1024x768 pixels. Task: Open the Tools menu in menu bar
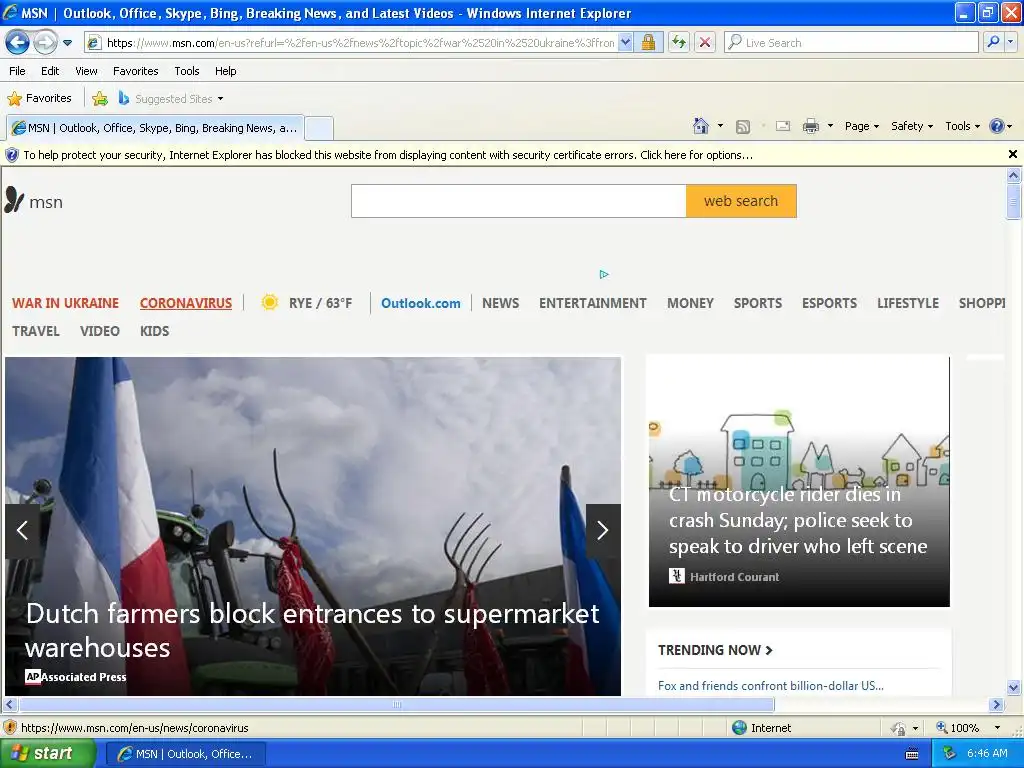pyautogui.click(x=187, y=71)
